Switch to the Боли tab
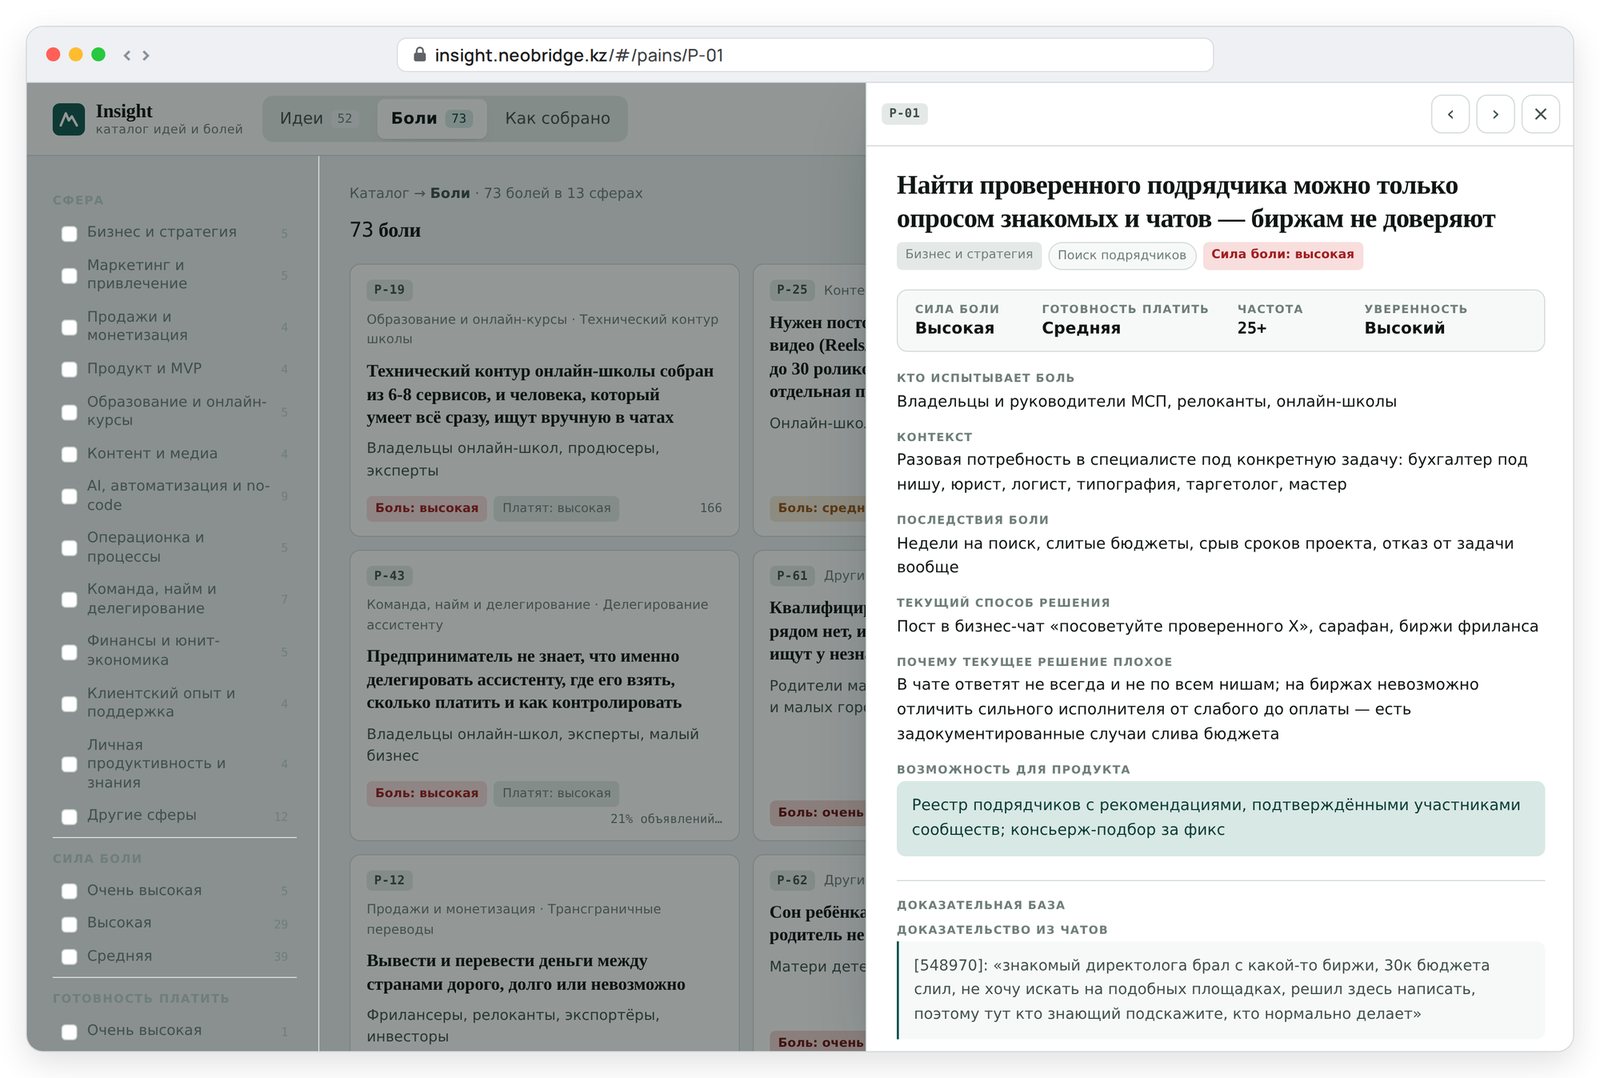This screenshot has width=1600, height=1078. 431,118
